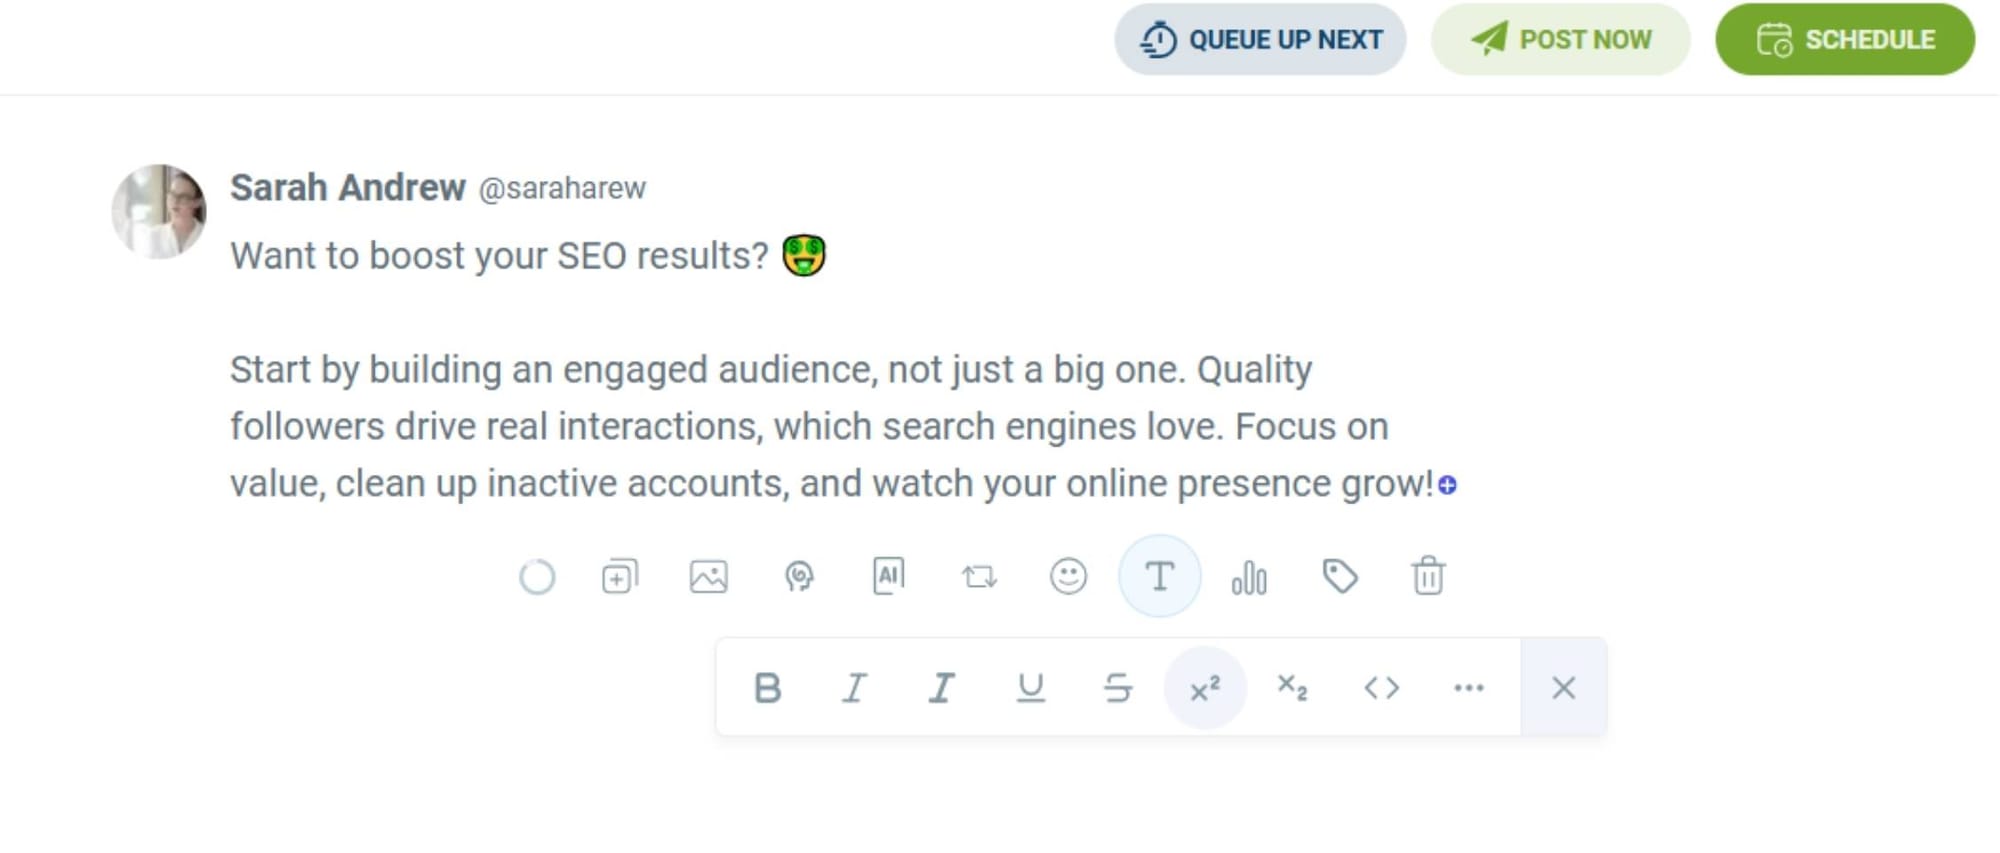Image resolution: width=2000 pixels, height=853 pixels.
Task: Add a new post variation
Action: (618, 576)
